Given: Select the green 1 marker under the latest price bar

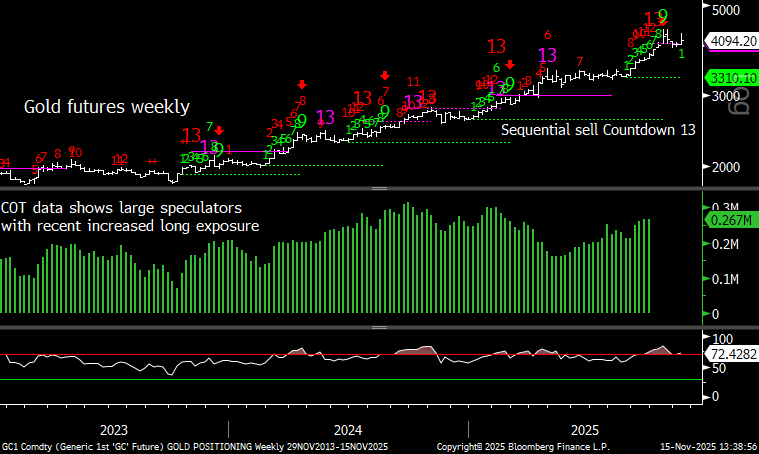Looking at the screenshot, I should tap(681, 54).
